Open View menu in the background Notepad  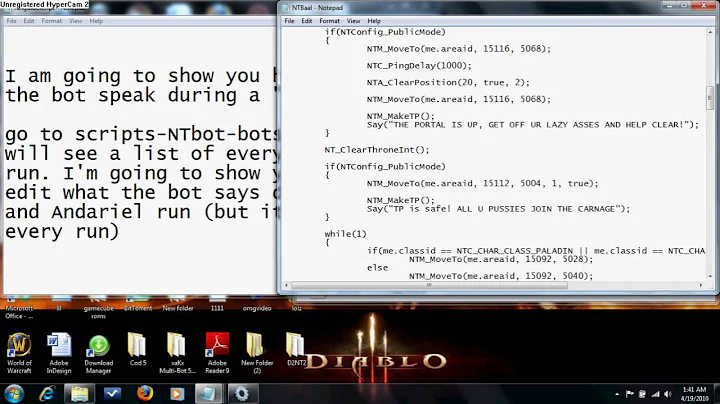[x=75, y=21]
